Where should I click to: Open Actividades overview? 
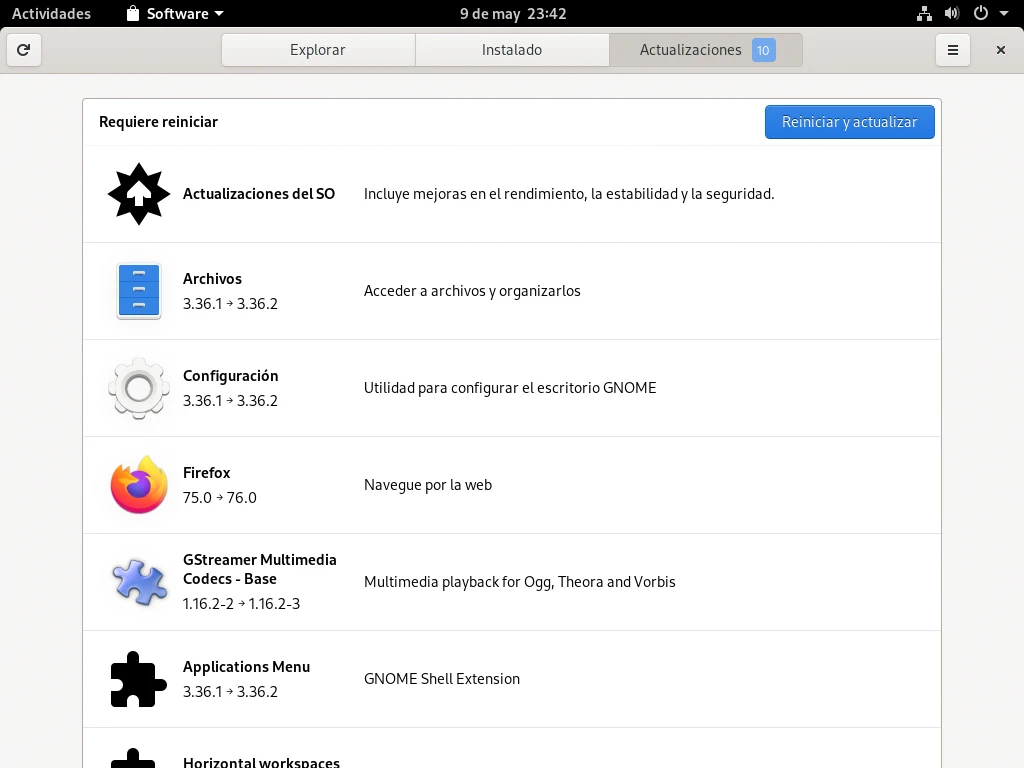[51, 14]
